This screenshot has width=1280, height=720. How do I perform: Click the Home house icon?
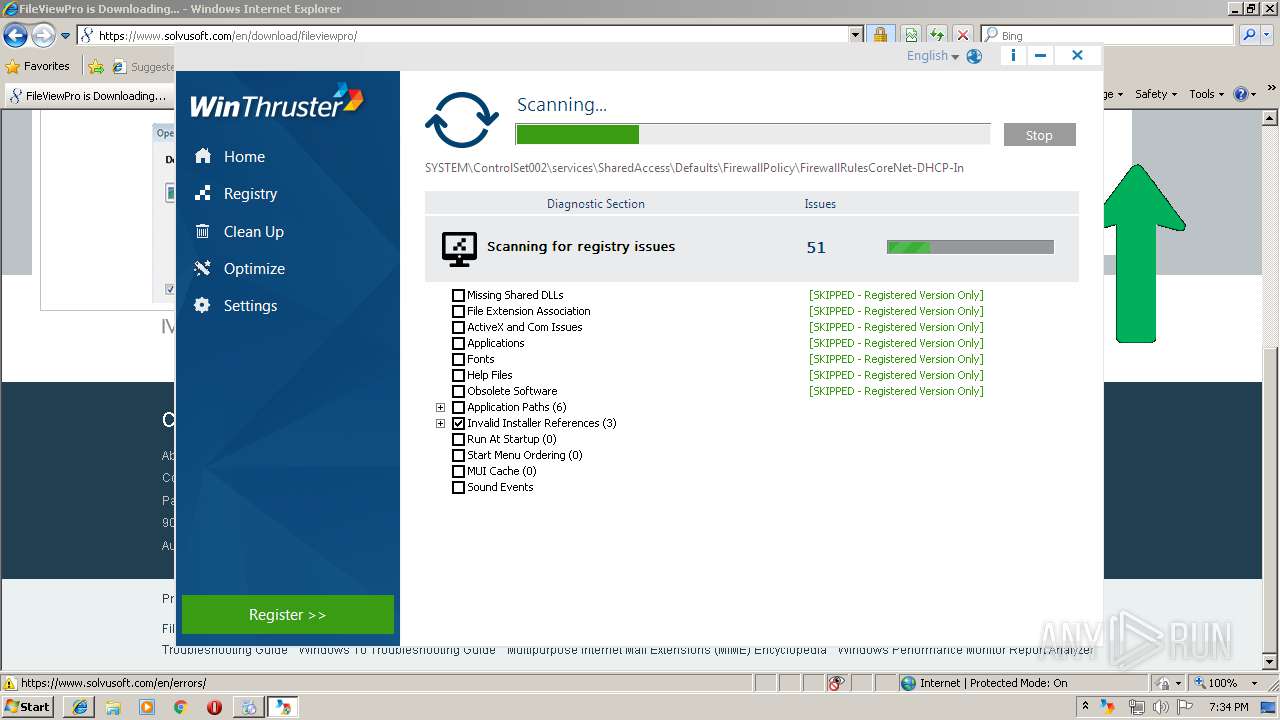click(x=203, y=156)
